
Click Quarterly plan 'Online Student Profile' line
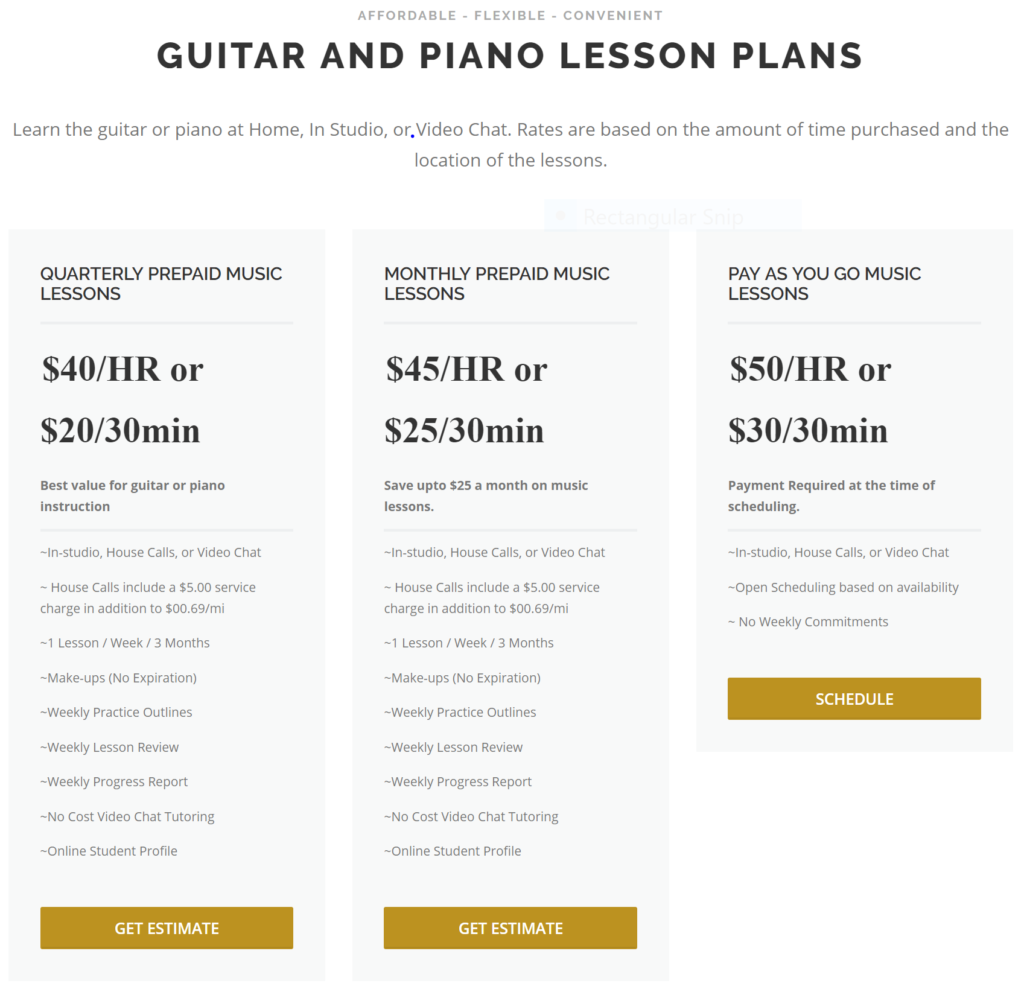[x=108, y=851]
